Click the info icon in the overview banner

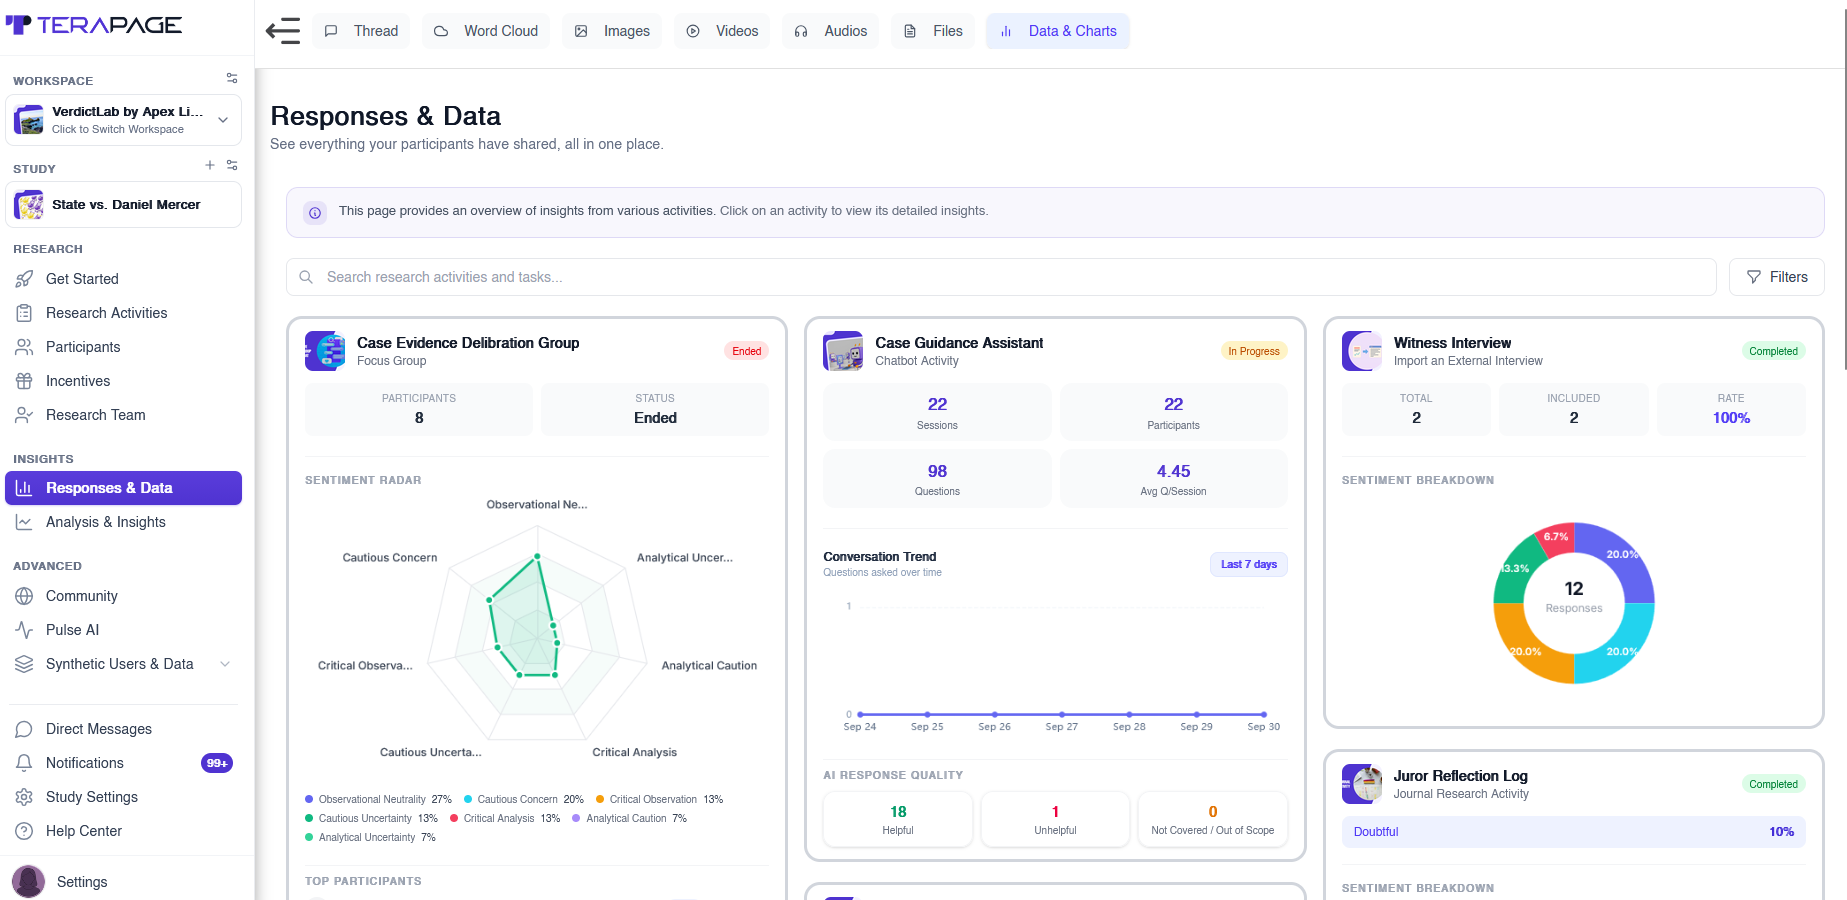coord(315,212)
